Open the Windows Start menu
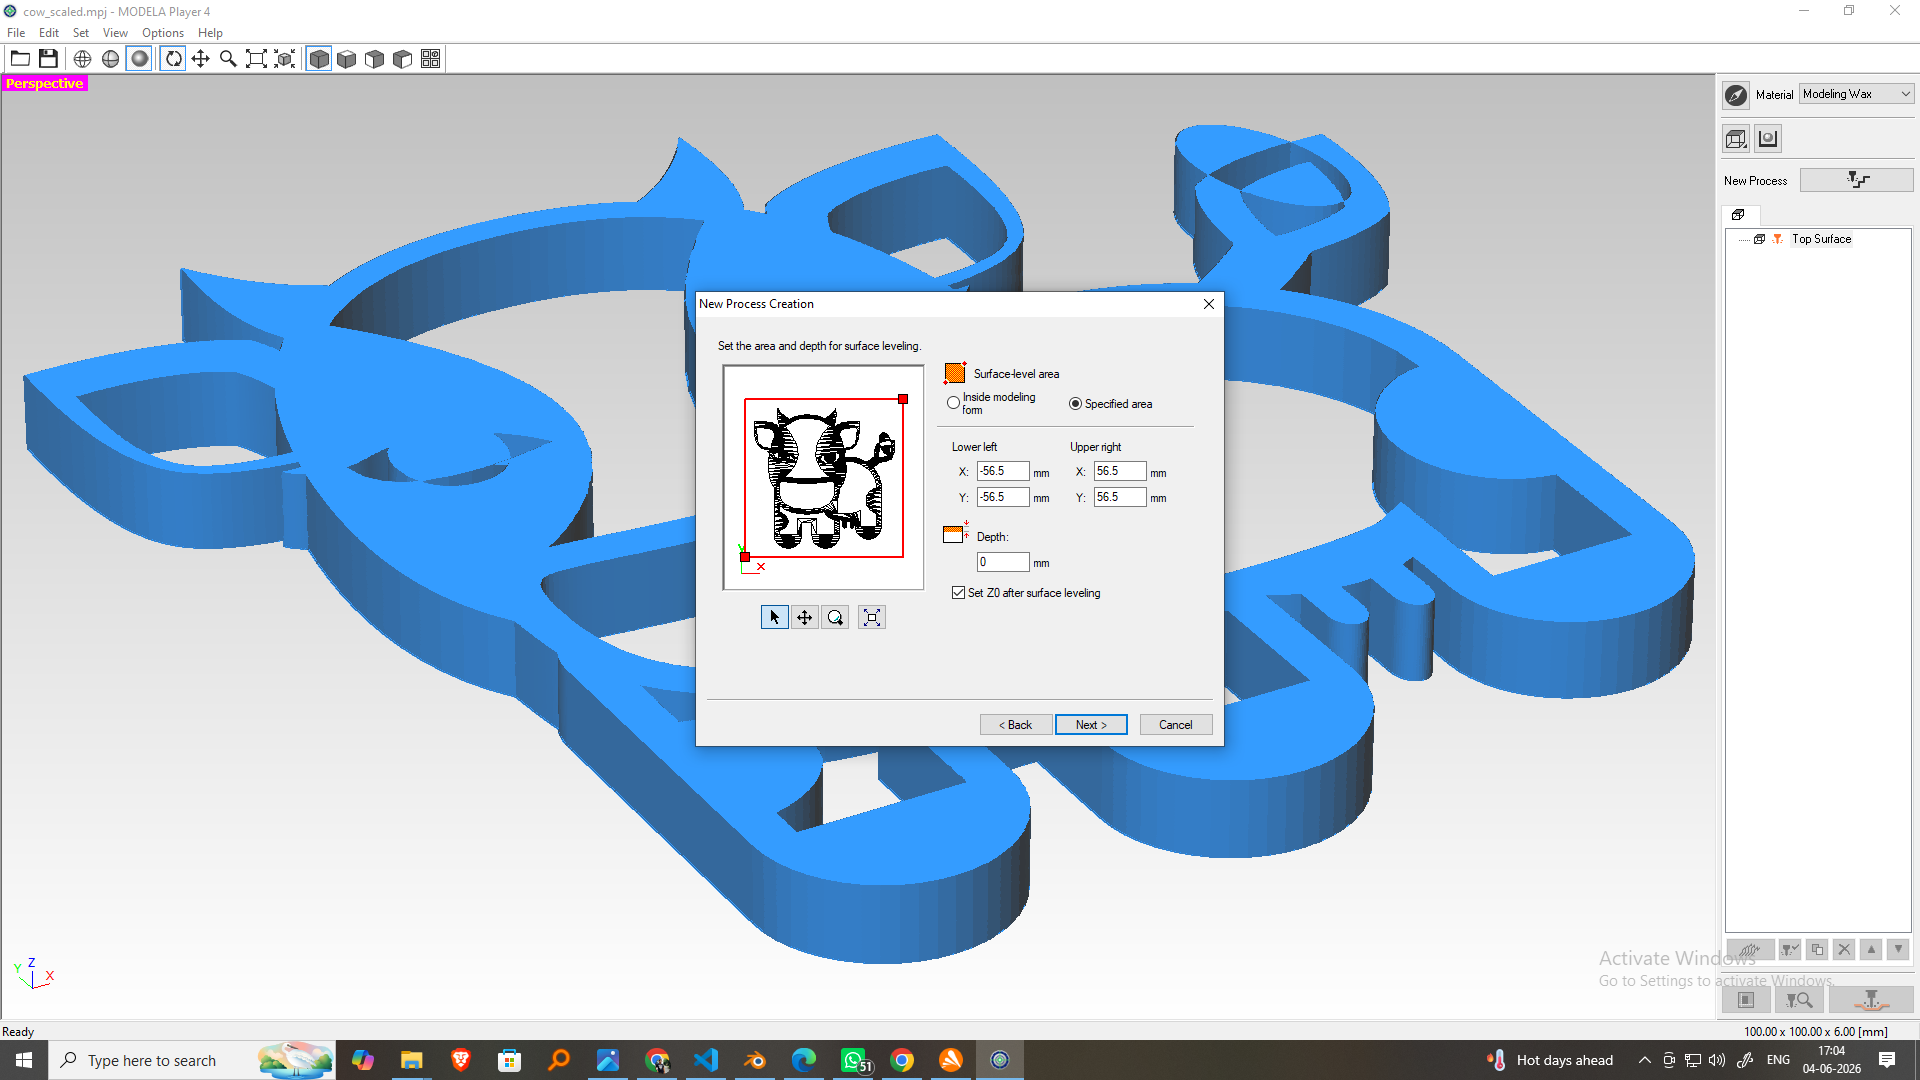Image resolution: width=1920 pixels, height=1080 pixels. tap(24, 1060)
